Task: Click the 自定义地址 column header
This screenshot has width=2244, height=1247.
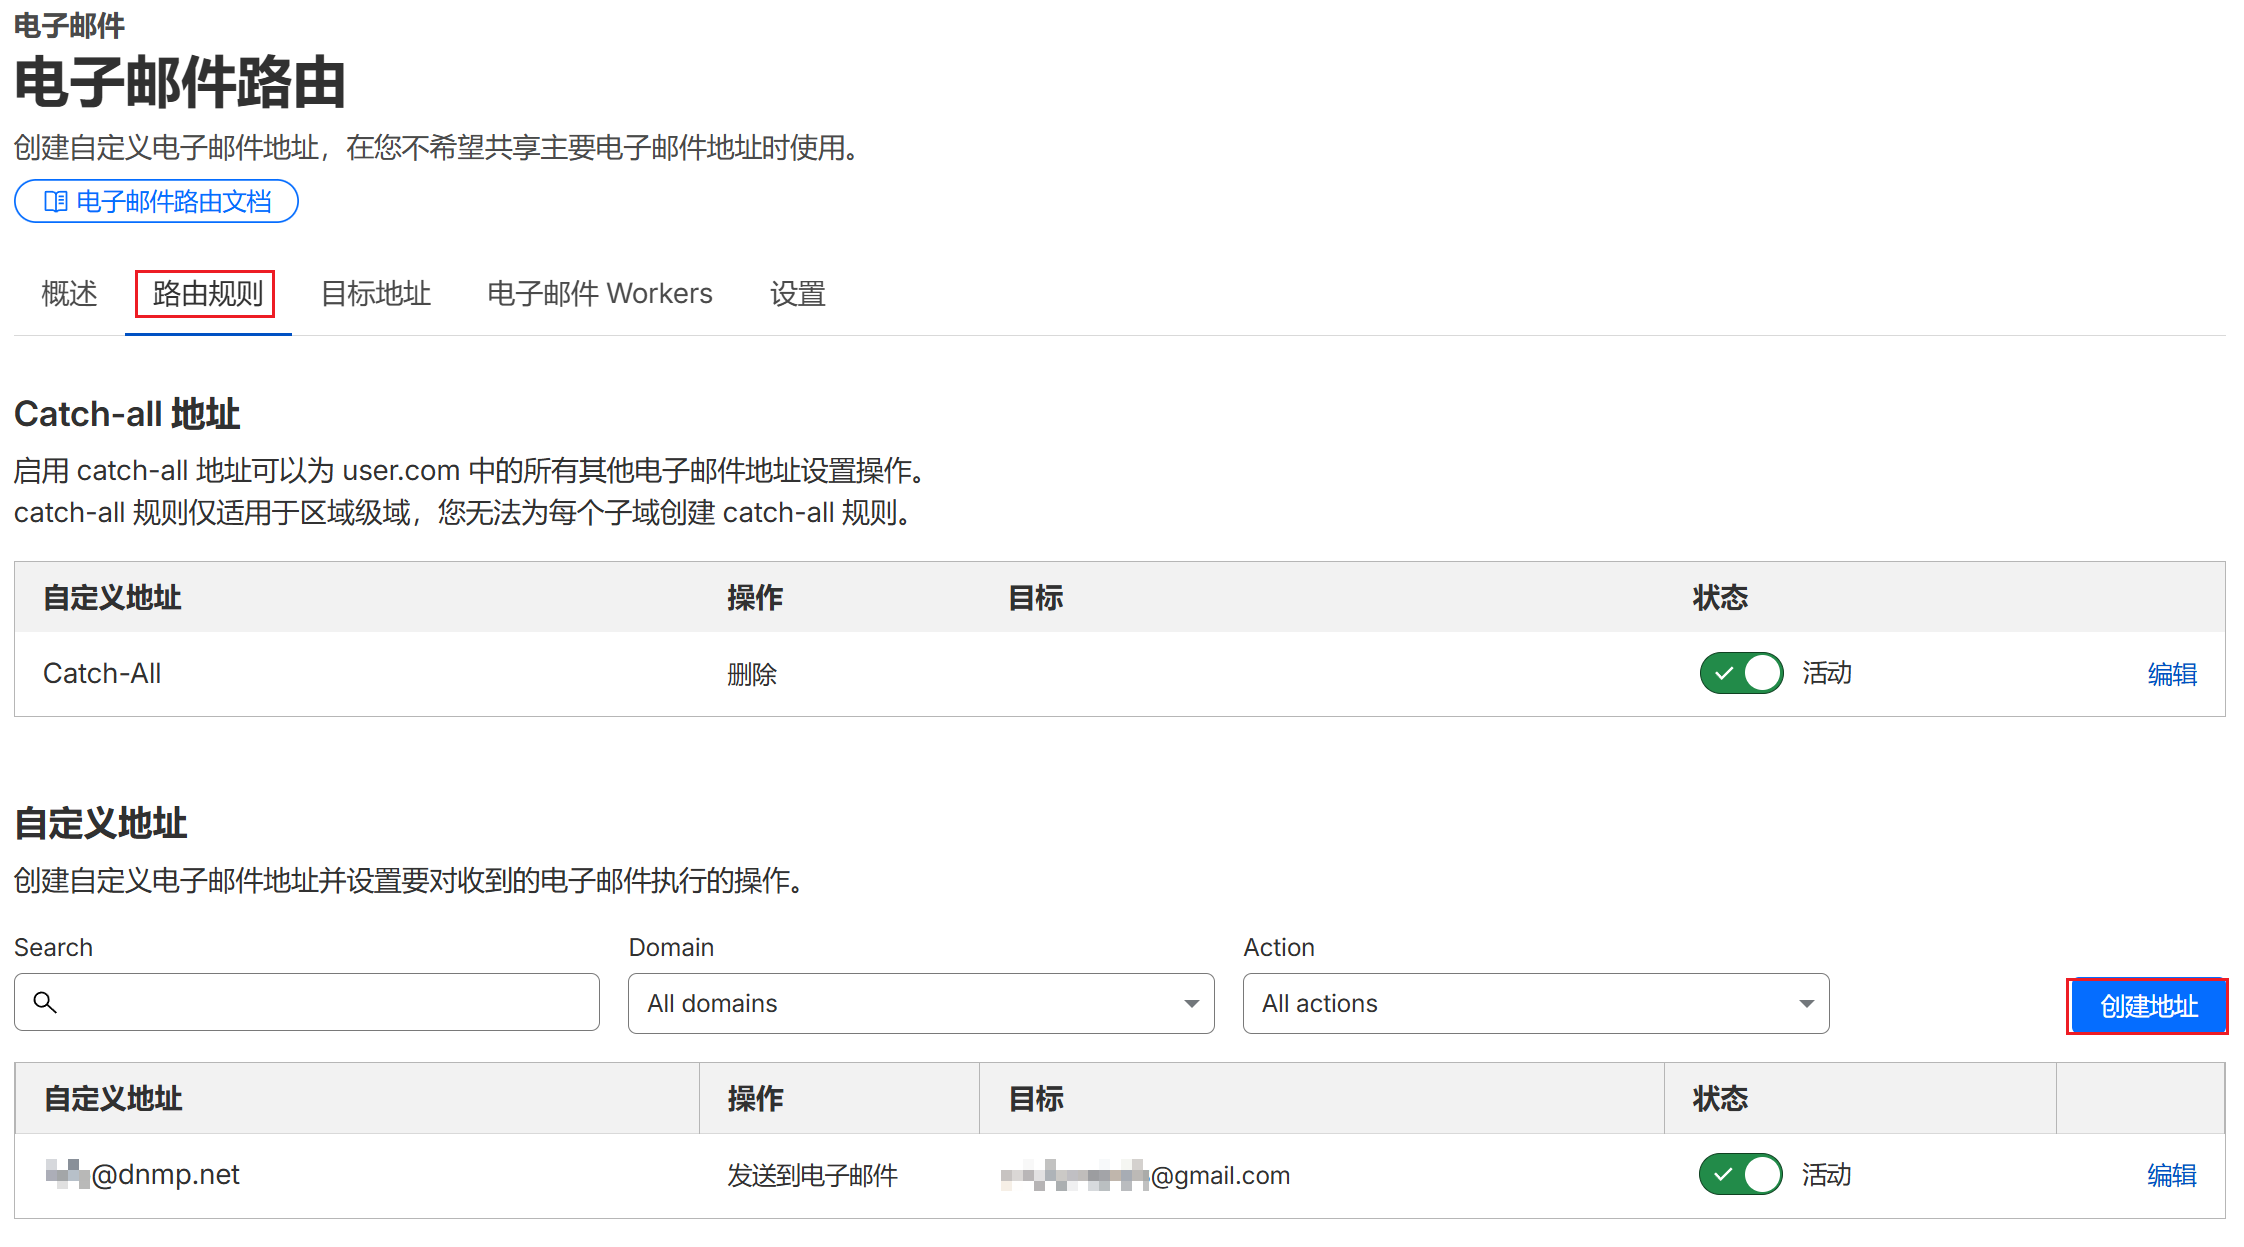Action: tap(113, 1098)
